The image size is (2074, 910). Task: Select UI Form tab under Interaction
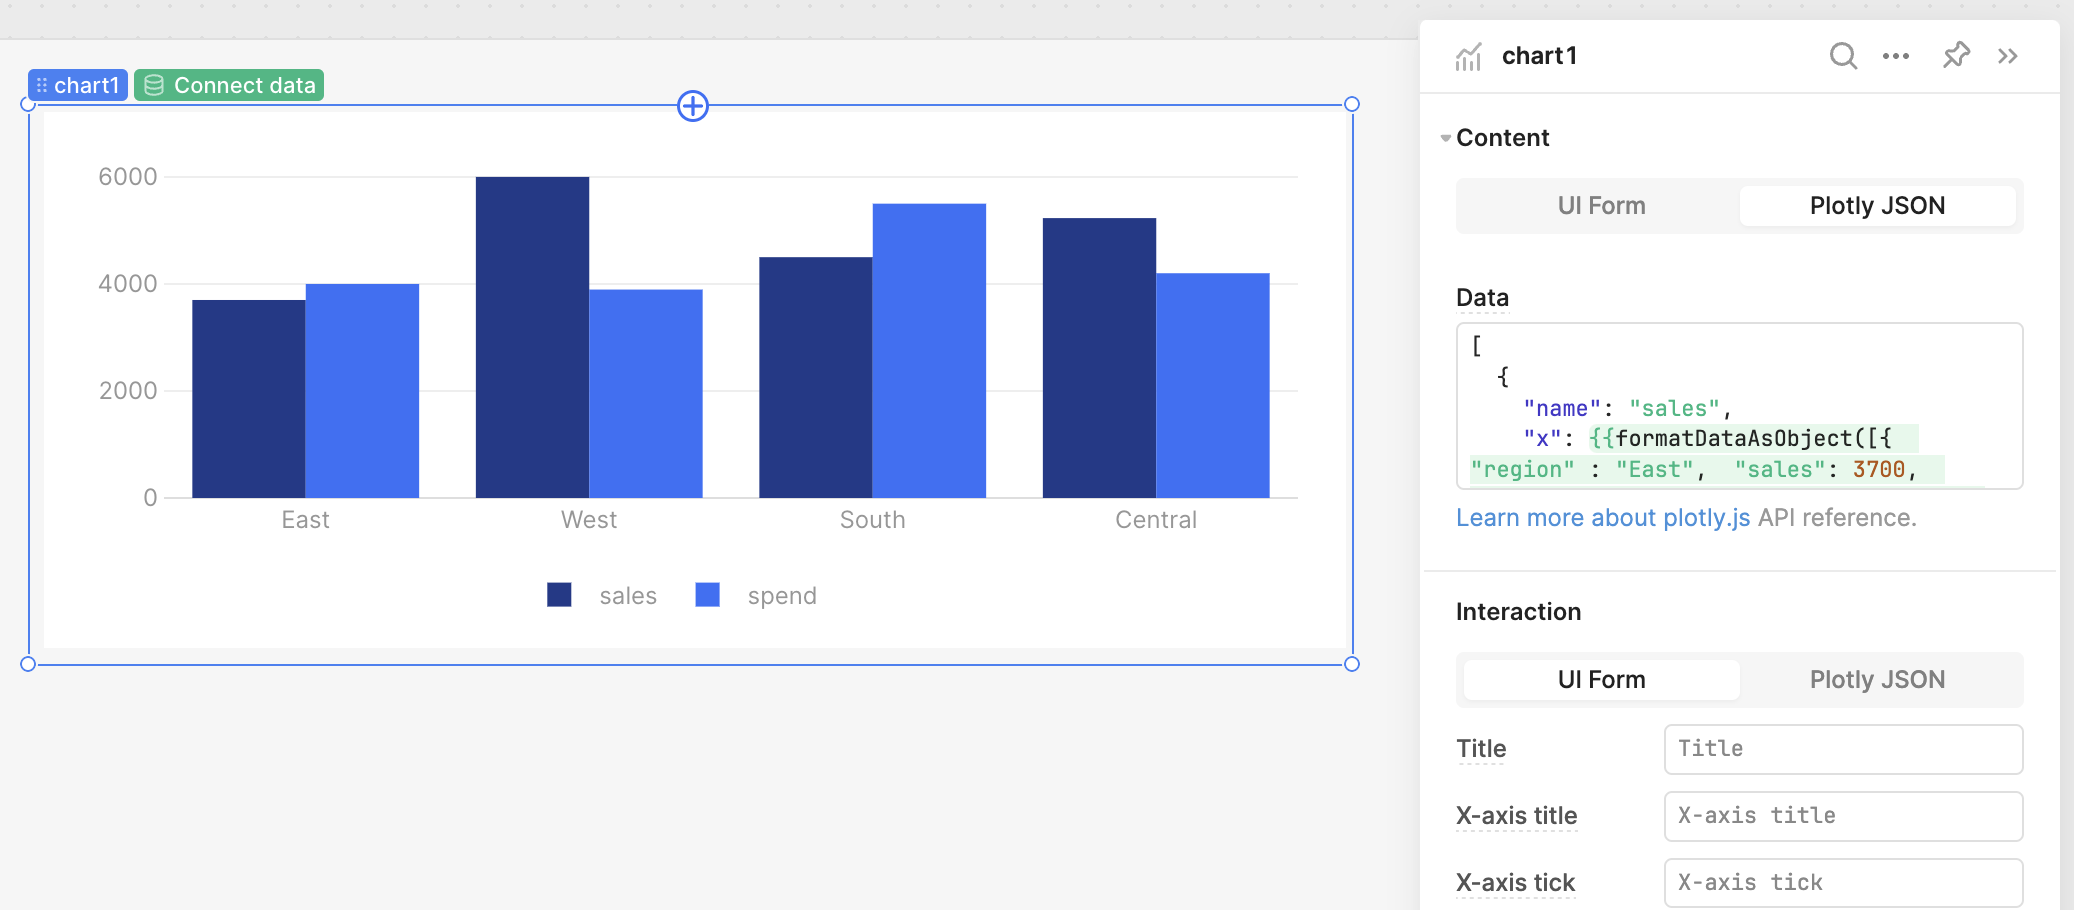(x=1600, y=680)
